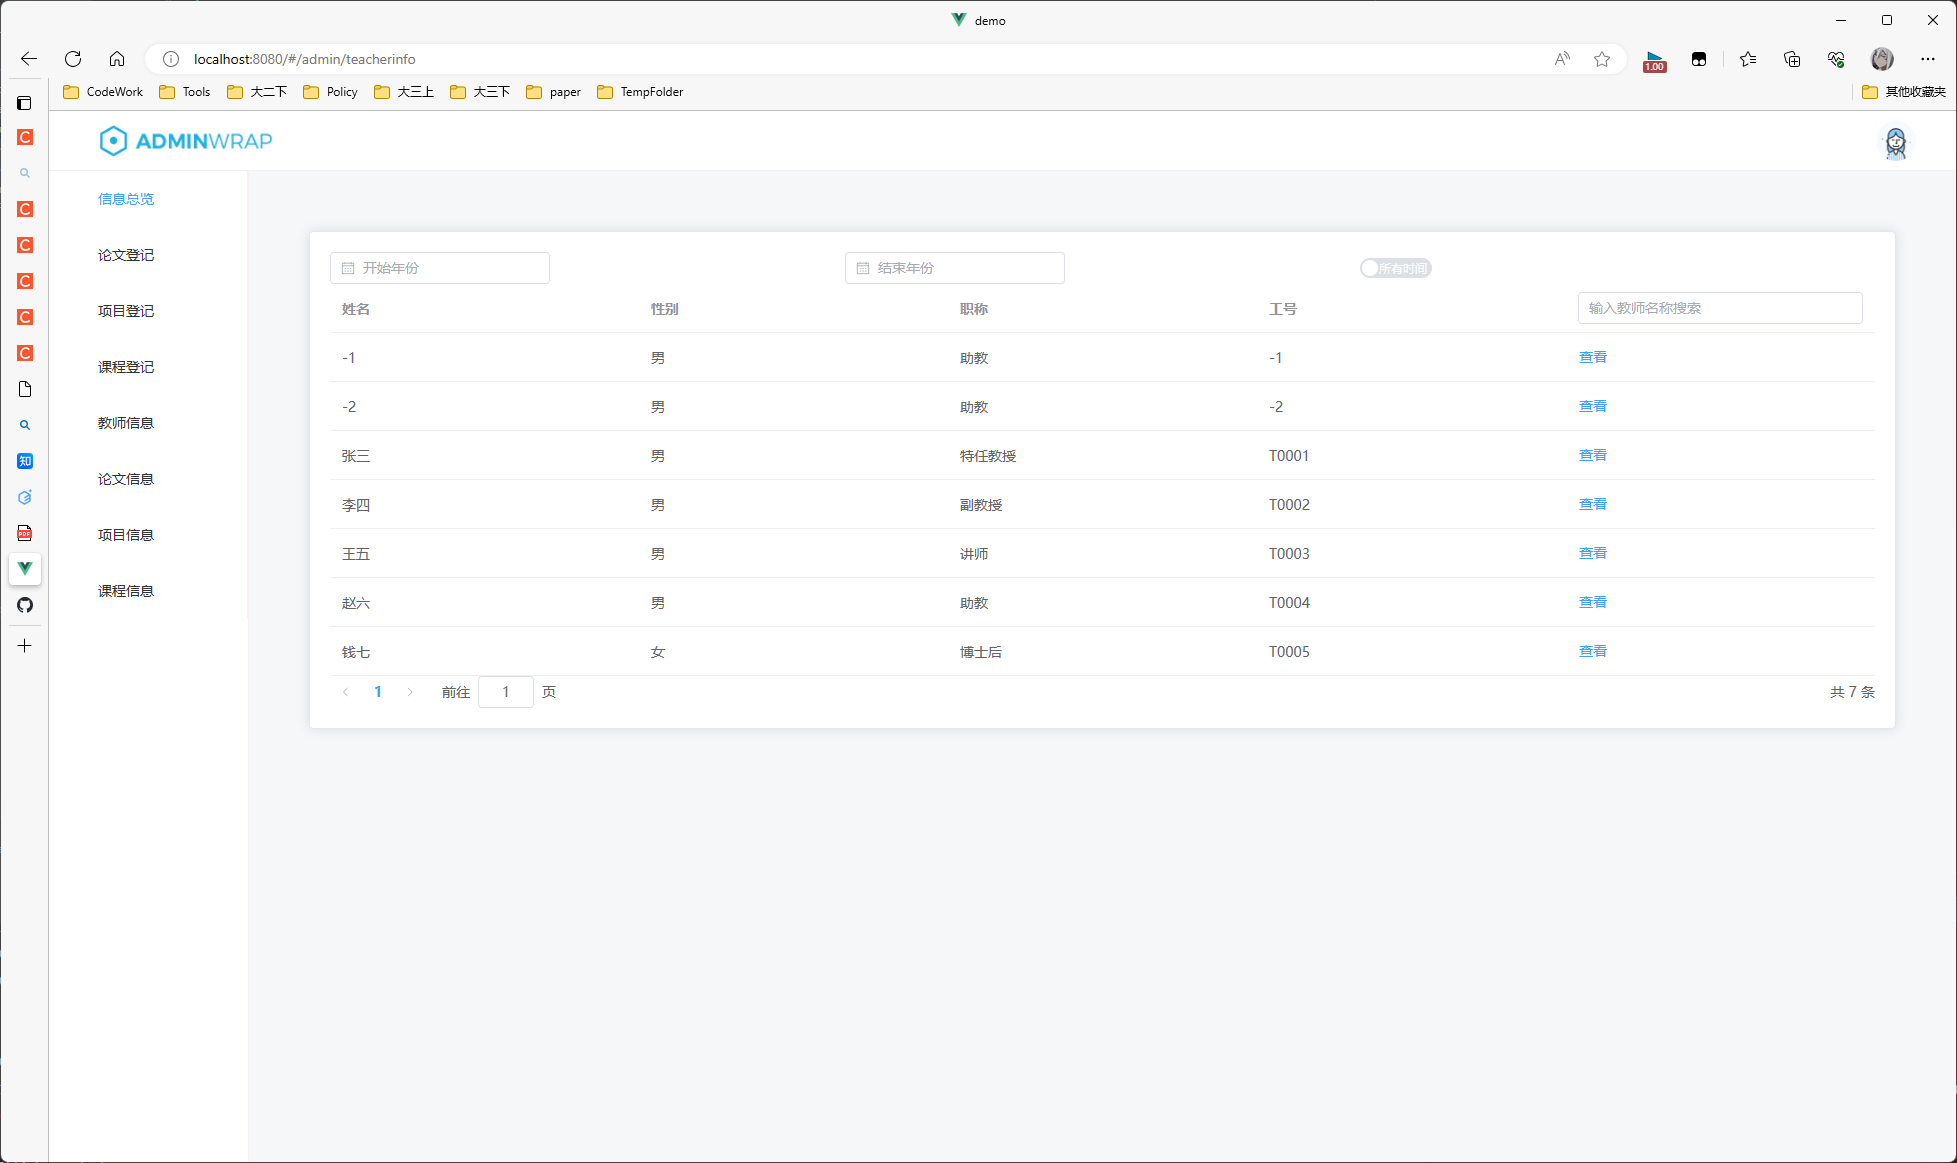This screenshot has width=1957, height=1163.
Task: Click the Vue devtools icon in the sidebar
Action: [x=24, y=569]
